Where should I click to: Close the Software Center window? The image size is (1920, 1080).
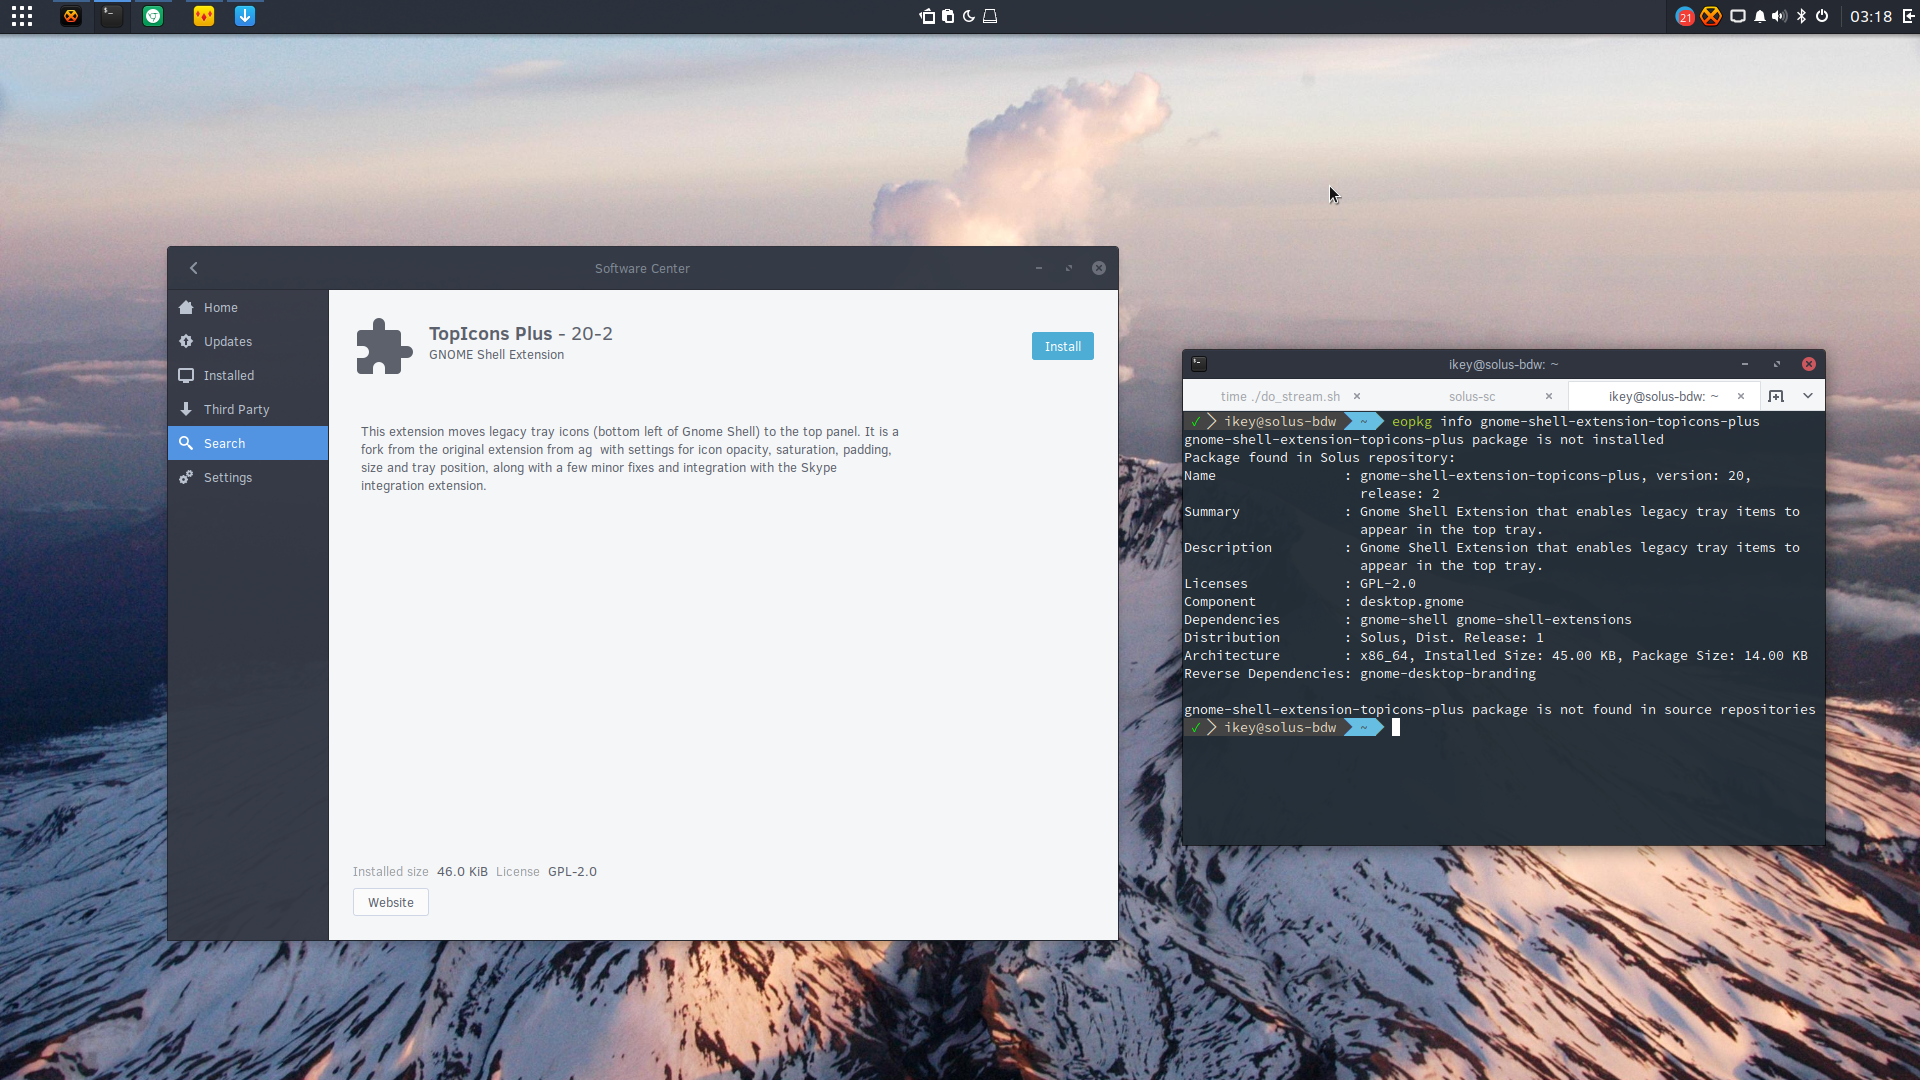coord(1099,268)
